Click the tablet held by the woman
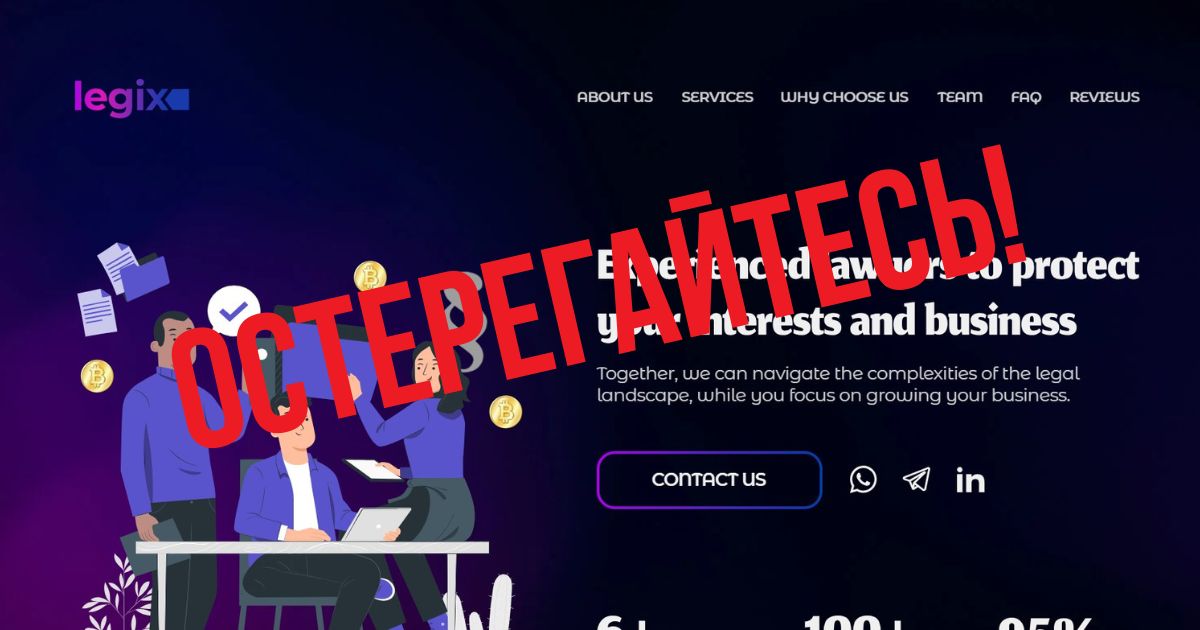The height and width of the screenshot is (630, 1200). click(x=374, y=469)
